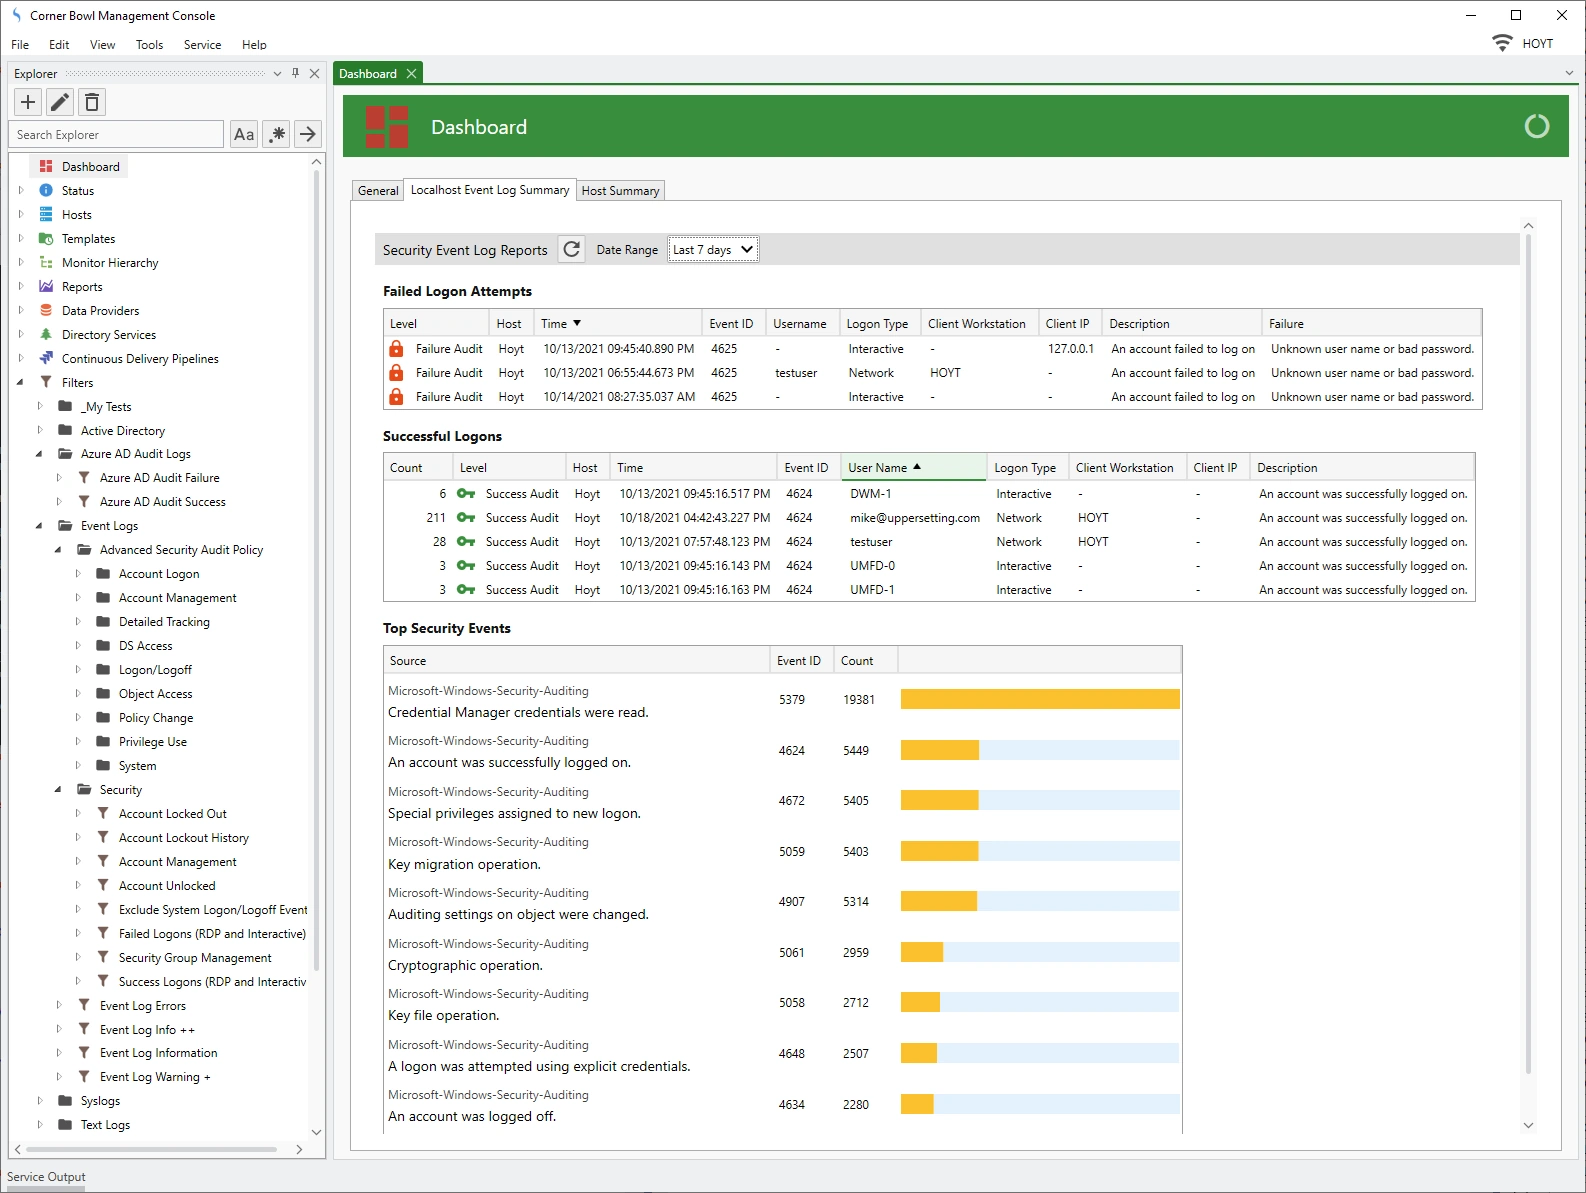Click the Account Locked Out filter icon
The image size is (1586, 1193).
point(103,813)
